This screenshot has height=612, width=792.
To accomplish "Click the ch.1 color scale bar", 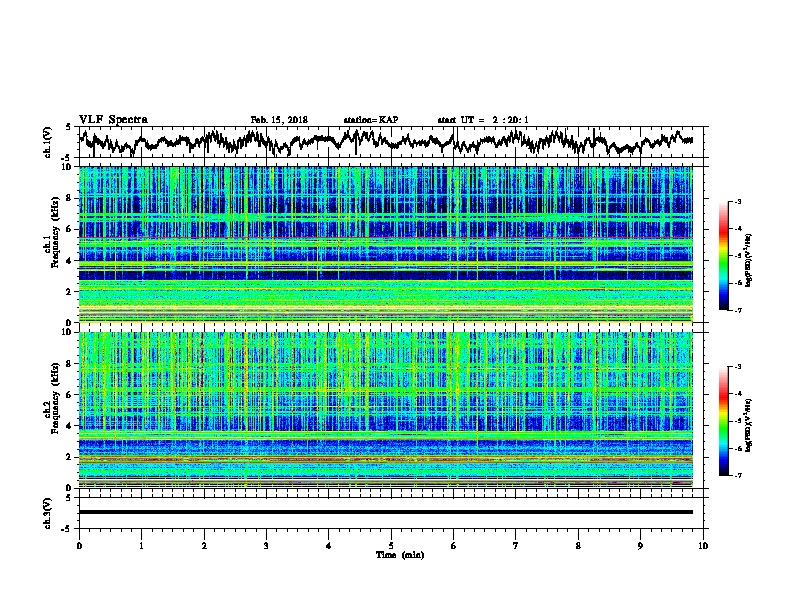I will pyautogui.click(x=723, y=256).
